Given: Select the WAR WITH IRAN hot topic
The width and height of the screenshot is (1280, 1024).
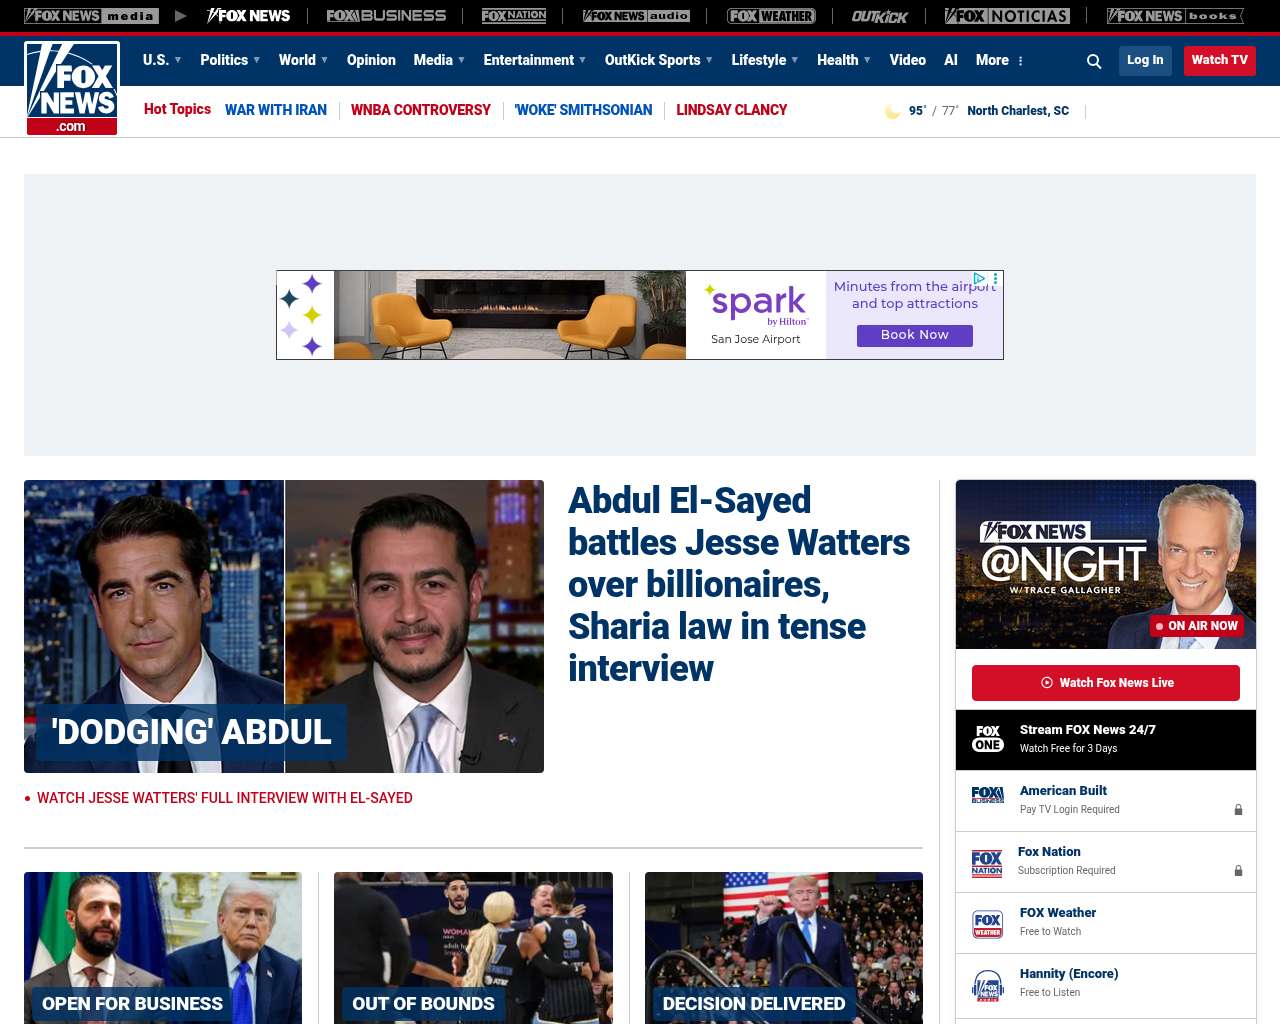Looking at the screenshot, I should [276, 110].
